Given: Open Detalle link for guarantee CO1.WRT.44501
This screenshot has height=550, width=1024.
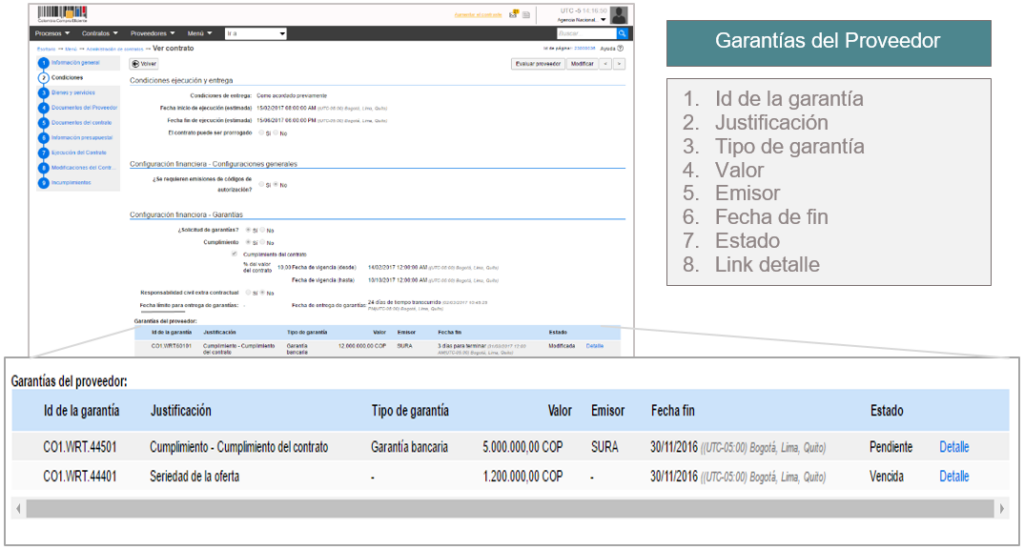Looking at the screenshot, I should coord(953,447).
